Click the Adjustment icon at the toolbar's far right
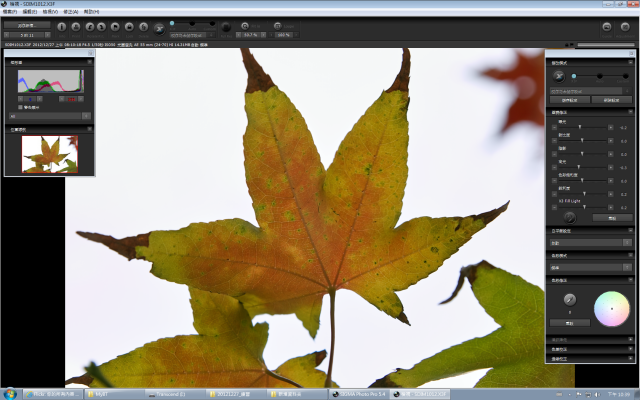This screenshot has width=640, height=400. tap(625, 27)
